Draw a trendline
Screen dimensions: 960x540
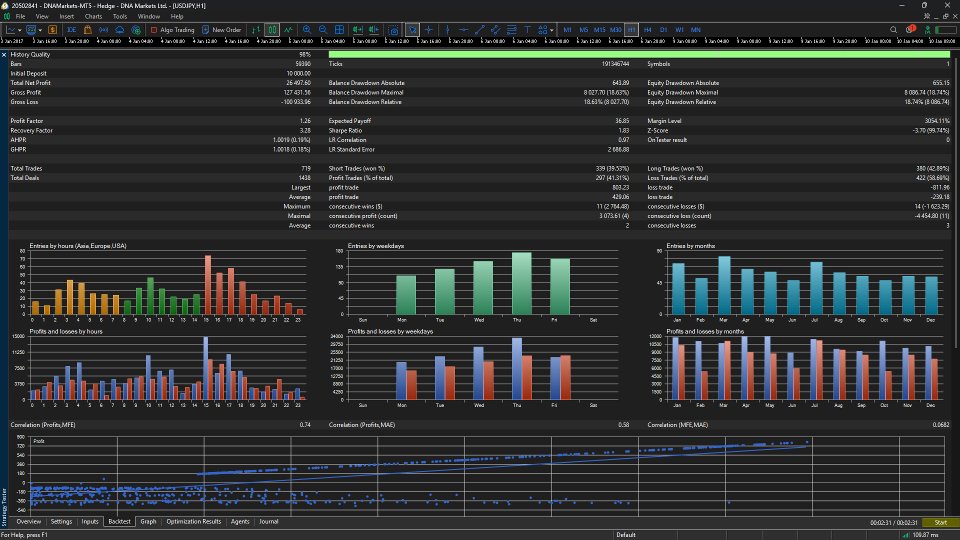[479, 29]
